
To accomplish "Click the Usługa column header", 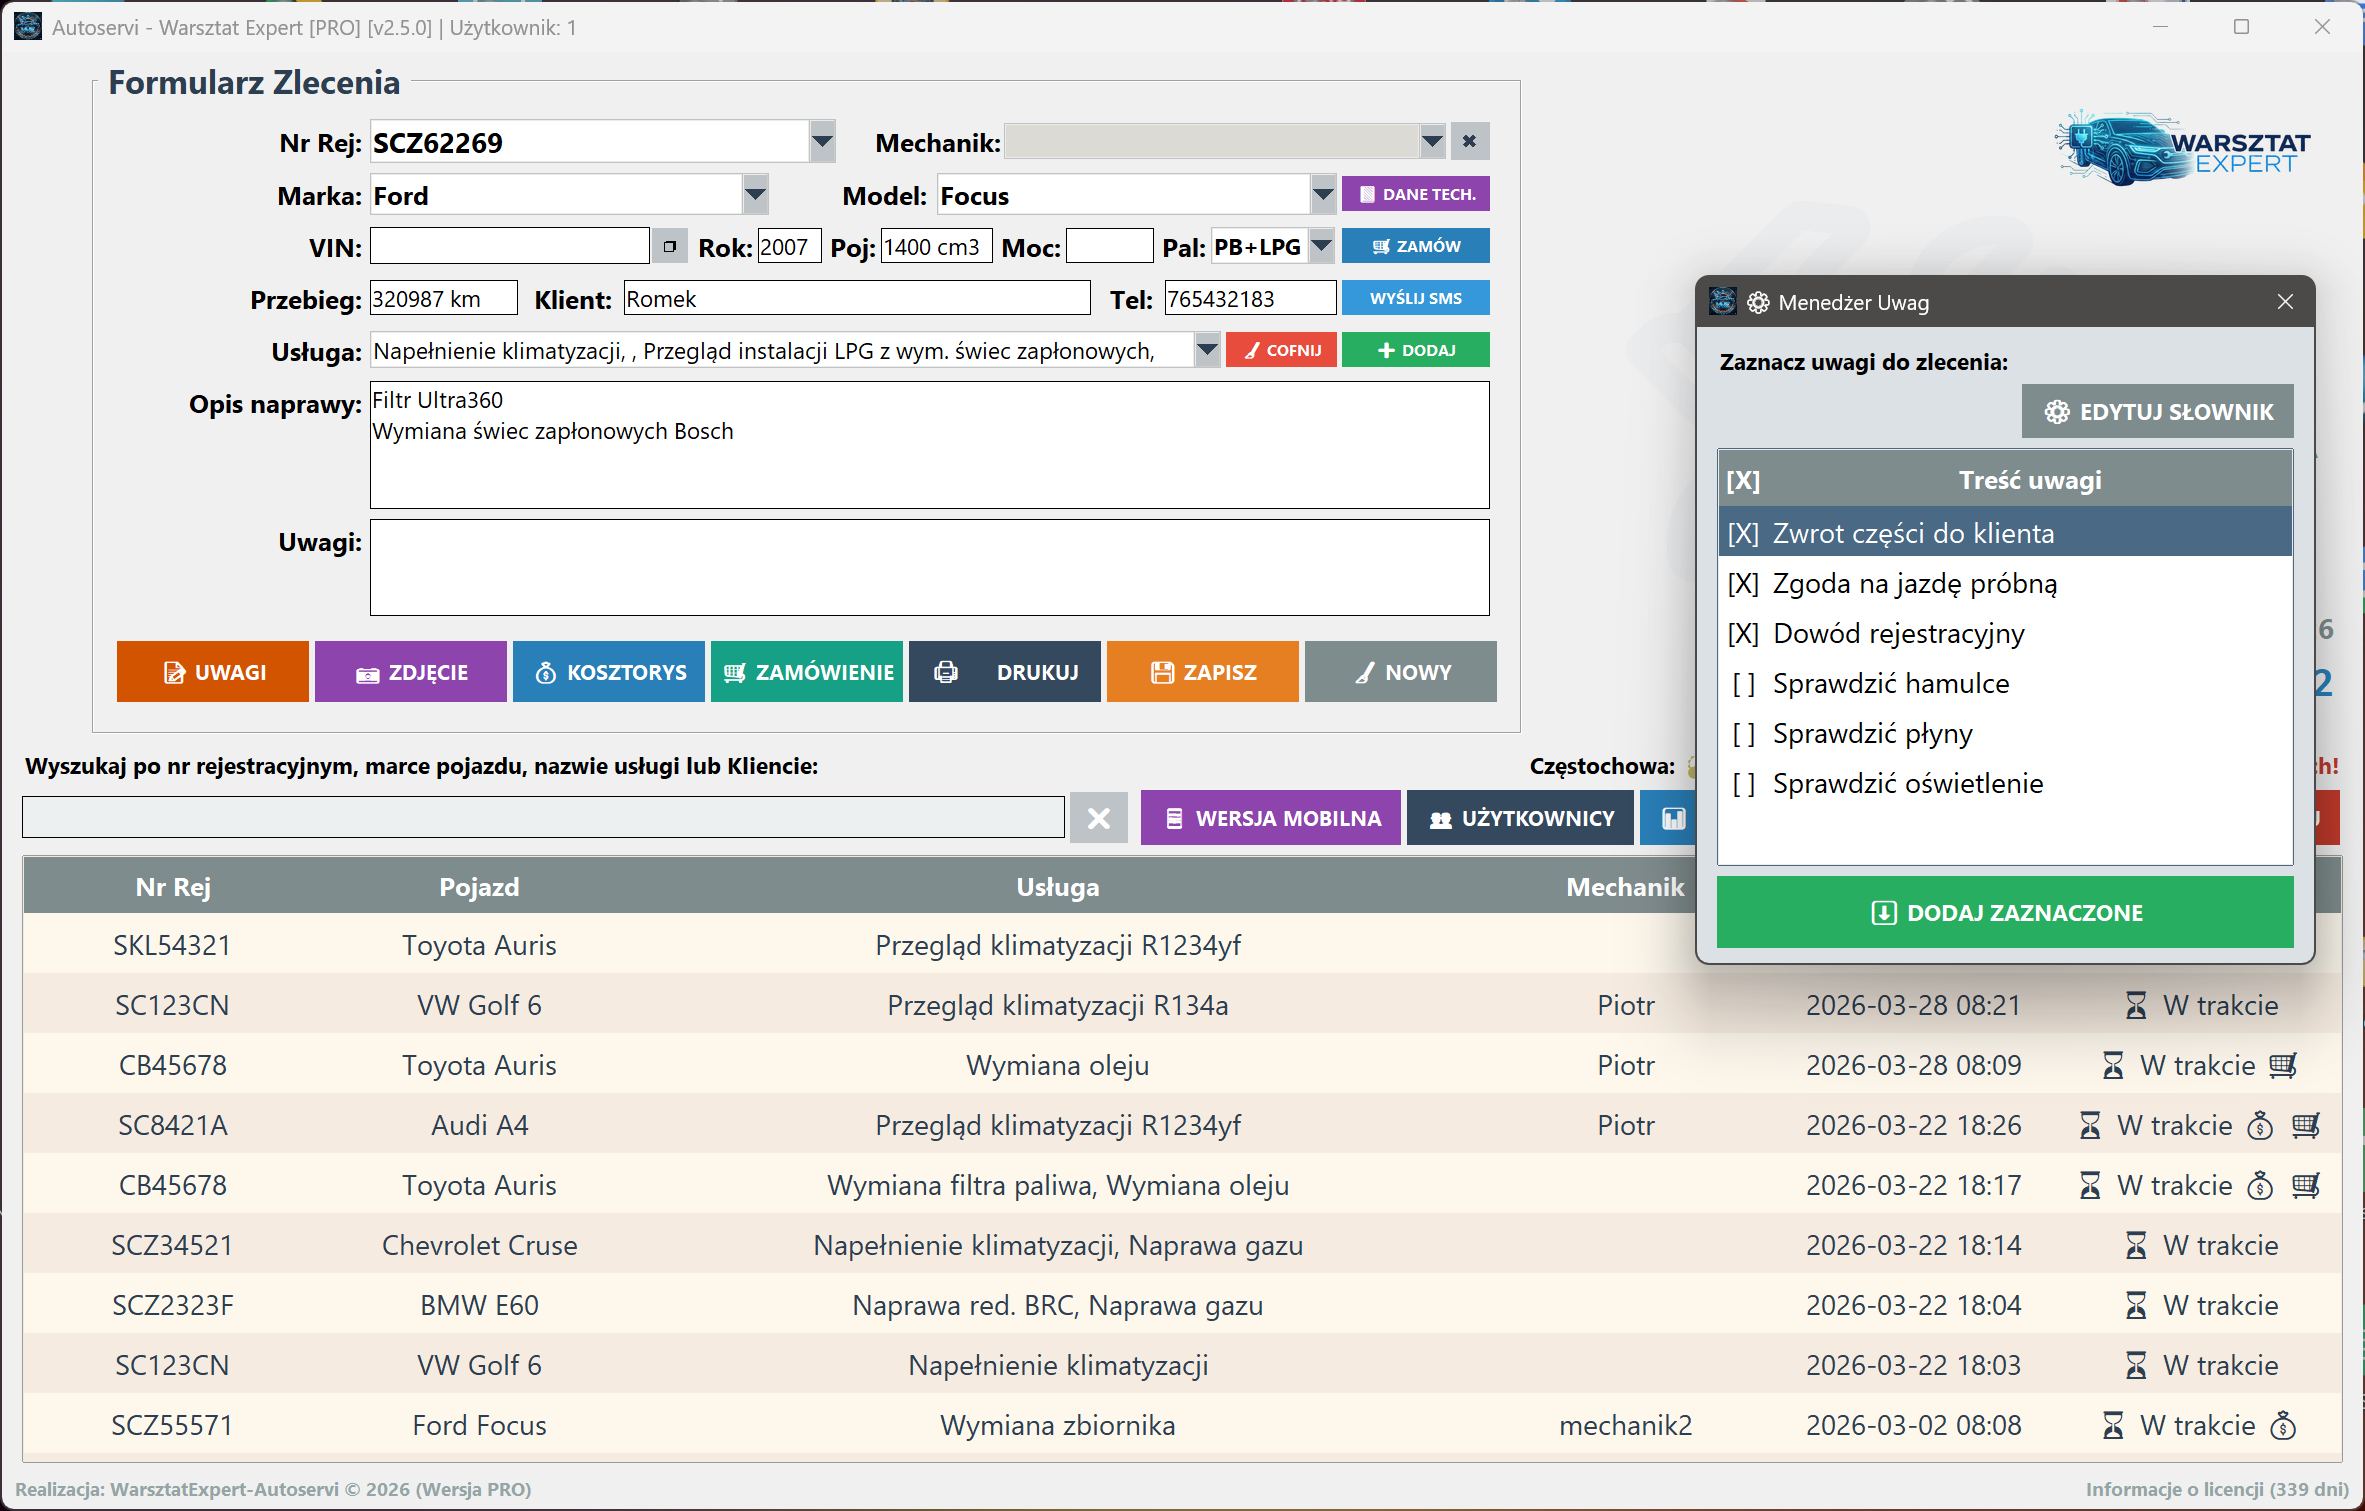I will (1057, 887).
